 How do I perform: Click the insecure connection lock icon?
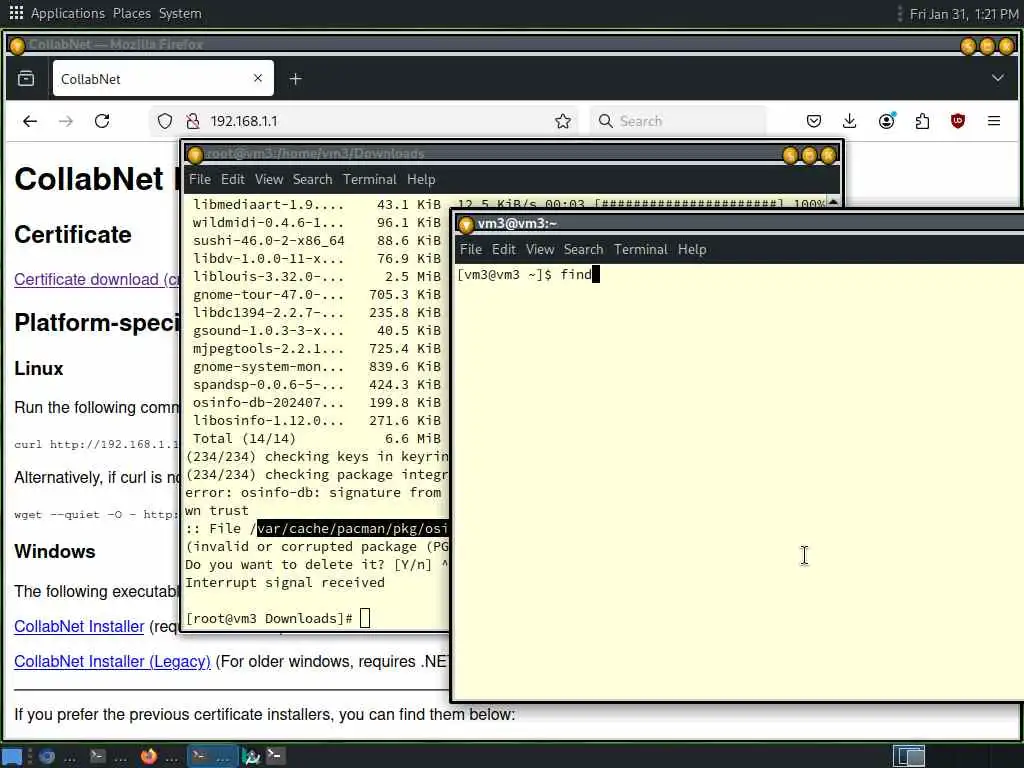coord(193,121)
